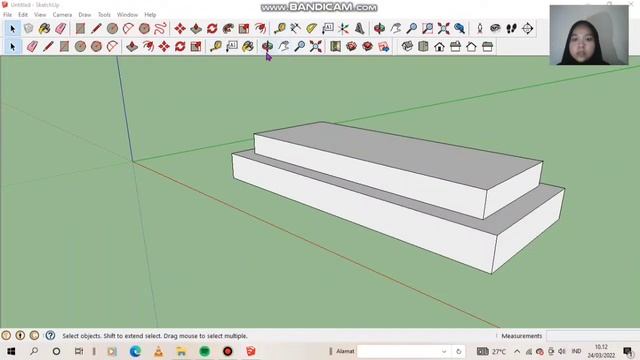
Task: Open the 3D Warehouse
Action: coord(351,46)
